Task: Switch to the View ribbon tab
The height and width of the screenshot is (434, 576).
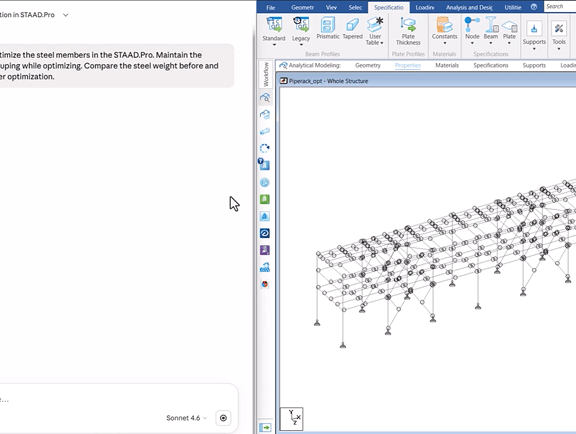Action: 331,7
